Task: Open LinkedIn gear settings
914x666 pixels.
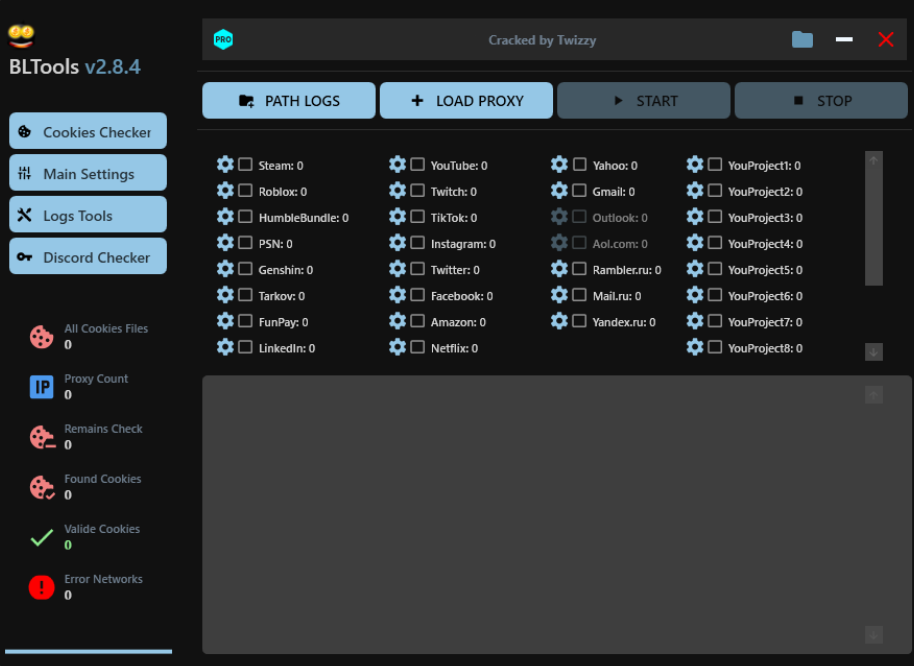Action: pyautogui.click(x=225, y=347)
